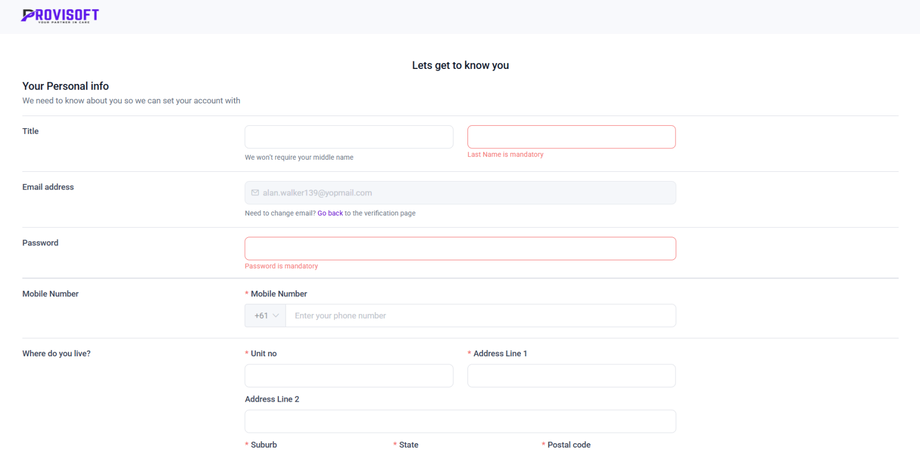Focus the first name field beside Title

349,136
